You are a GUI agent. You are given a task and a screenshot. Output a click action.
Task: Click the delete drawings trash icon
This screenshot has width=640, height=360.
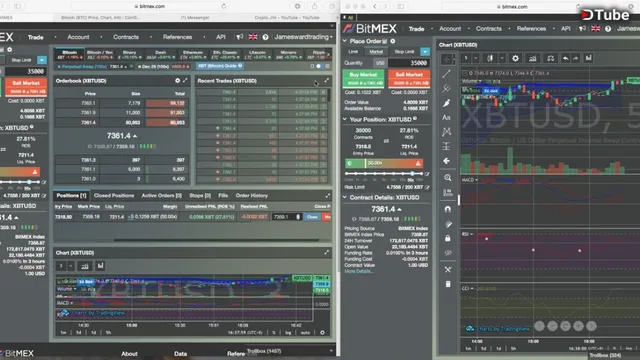click(448, 284)
